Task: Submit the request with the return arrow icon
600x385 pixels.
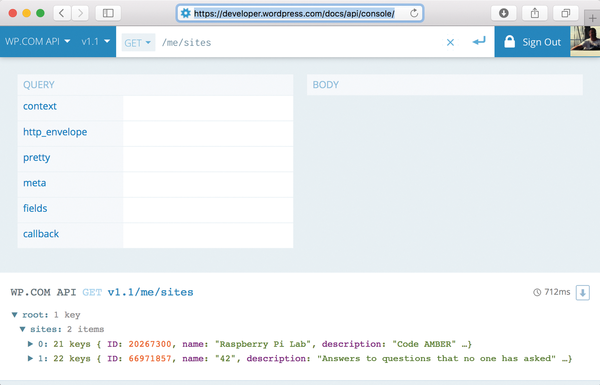Action: (479, 41)
